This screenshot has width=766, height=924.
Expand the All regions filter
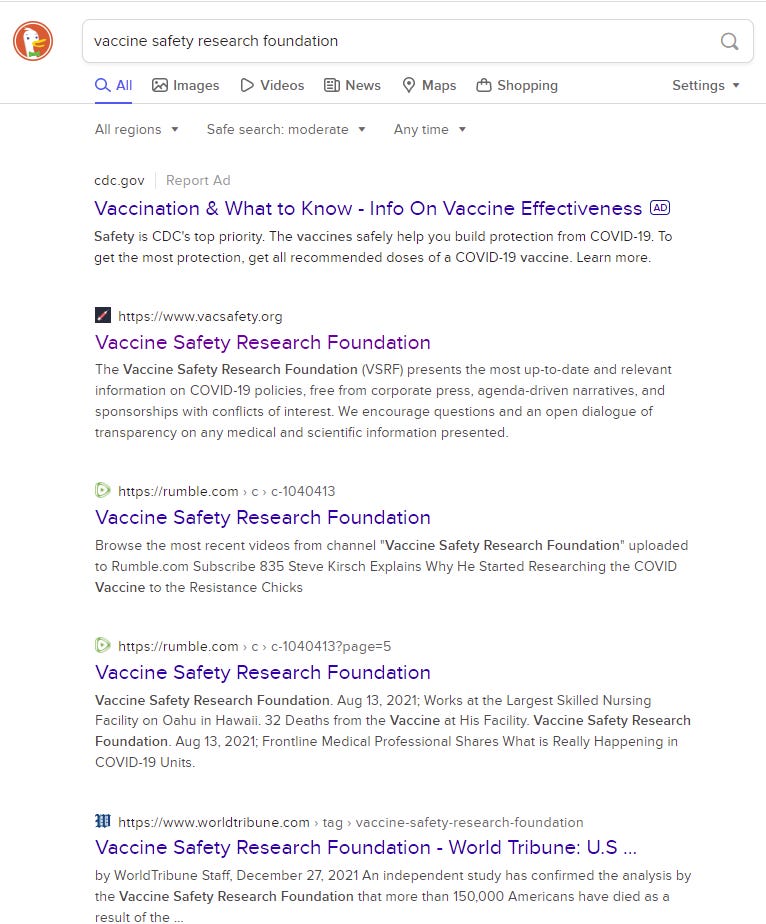(x=137, y=129)
